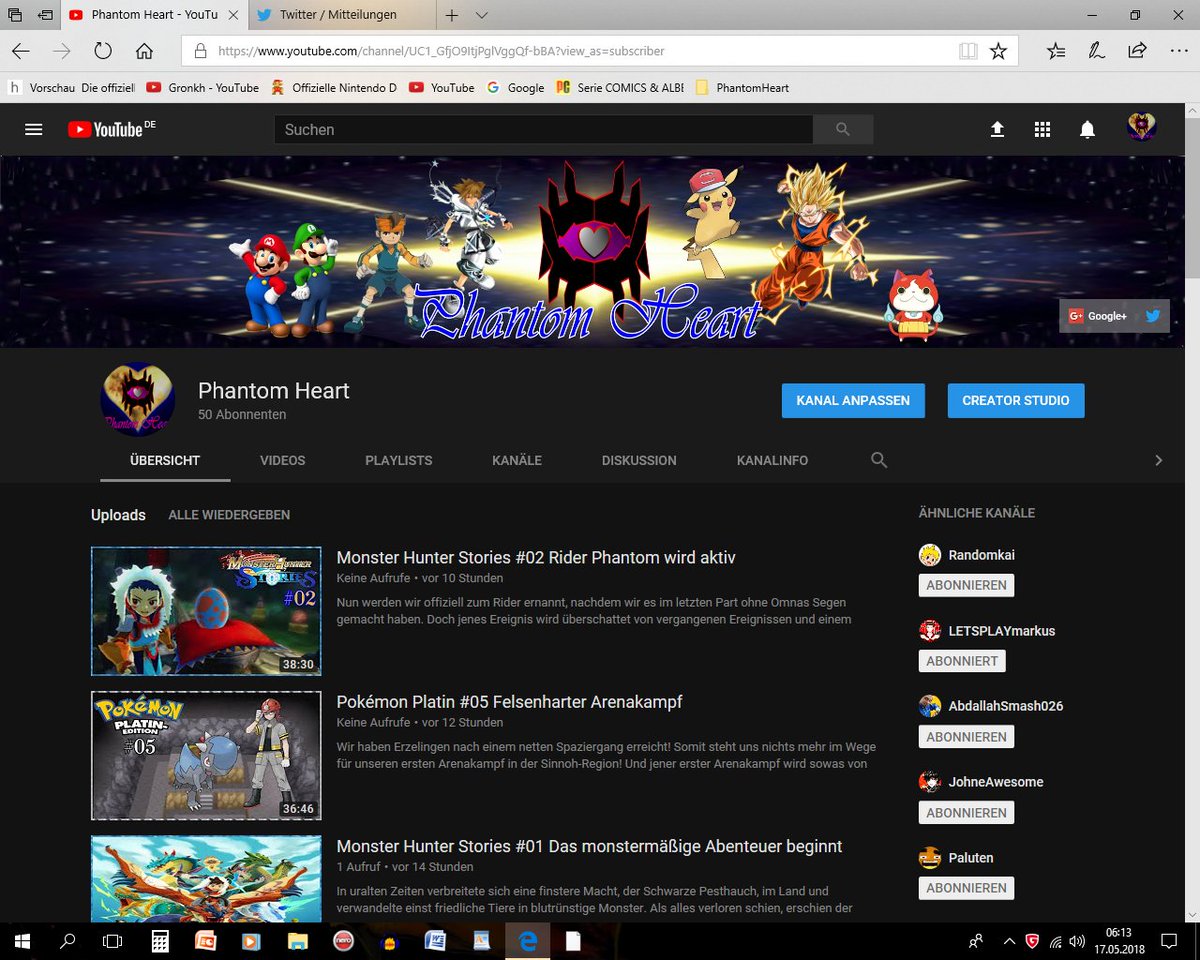Show tab previews dropdown chevron

point(481,15)
